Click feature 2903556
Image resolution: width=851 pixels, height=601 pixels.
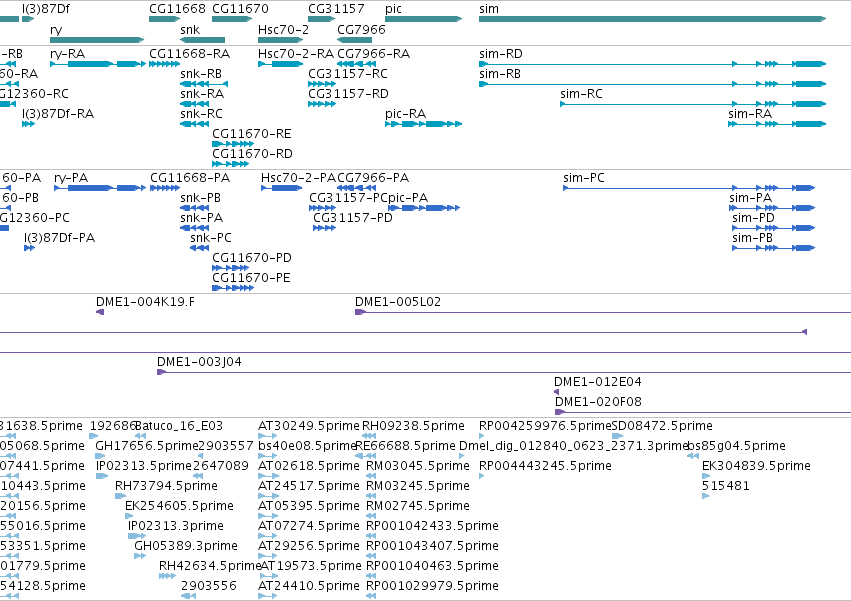pos(188,596)
